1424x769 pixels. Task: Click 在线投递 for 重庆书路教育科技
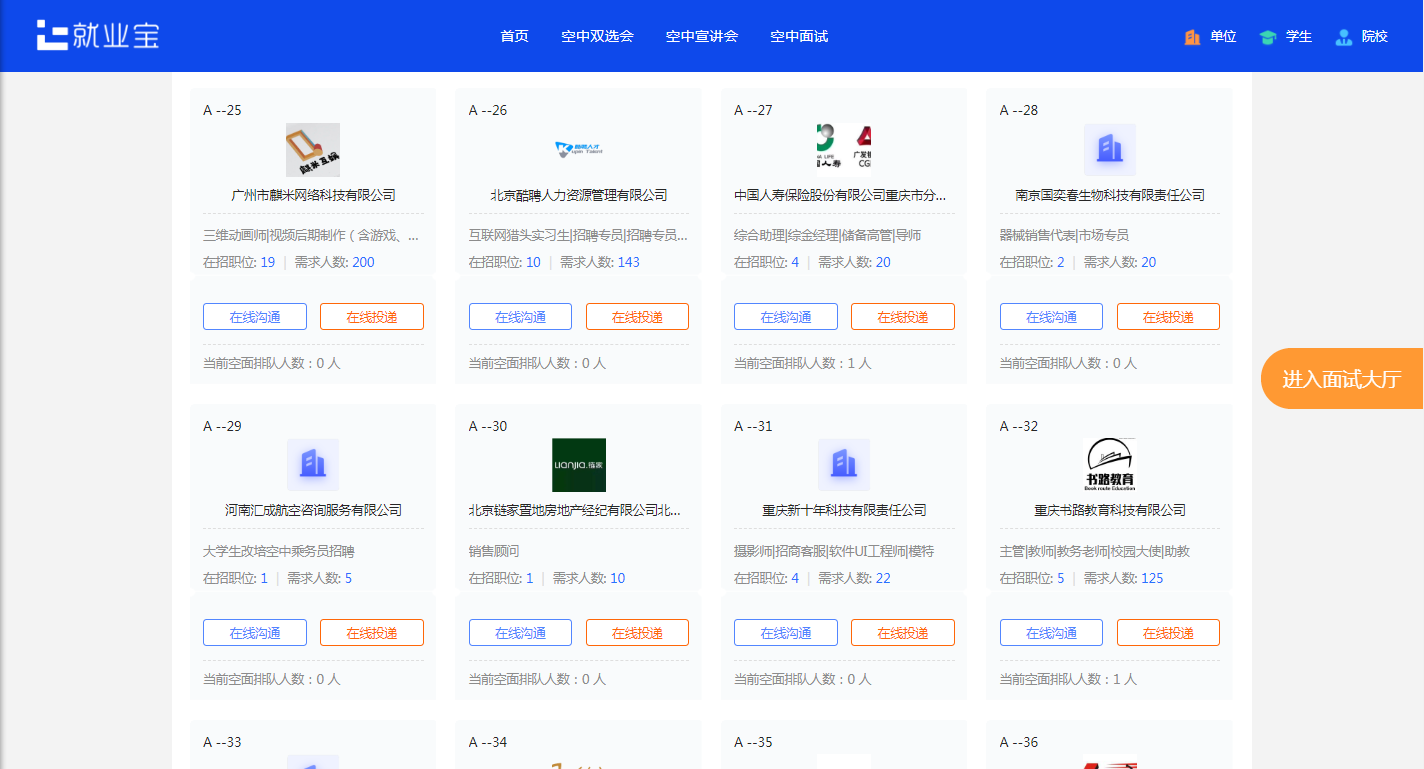tap(1167, 633)
